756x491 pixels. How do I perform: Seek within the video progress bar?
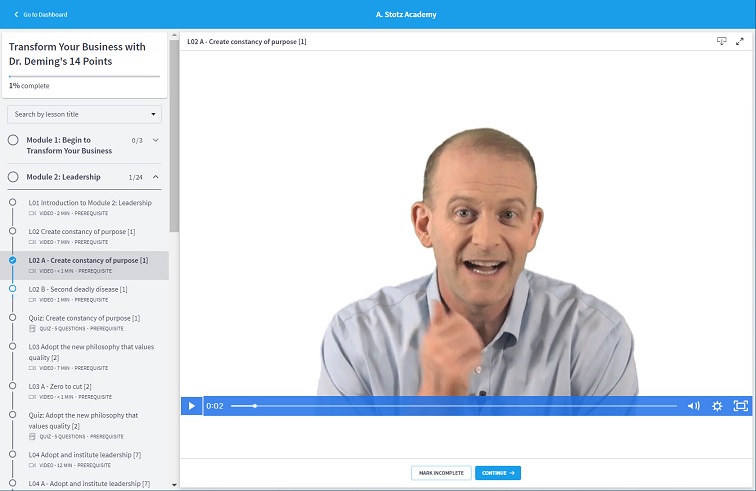pyautogui.click(x=453, y=406)
